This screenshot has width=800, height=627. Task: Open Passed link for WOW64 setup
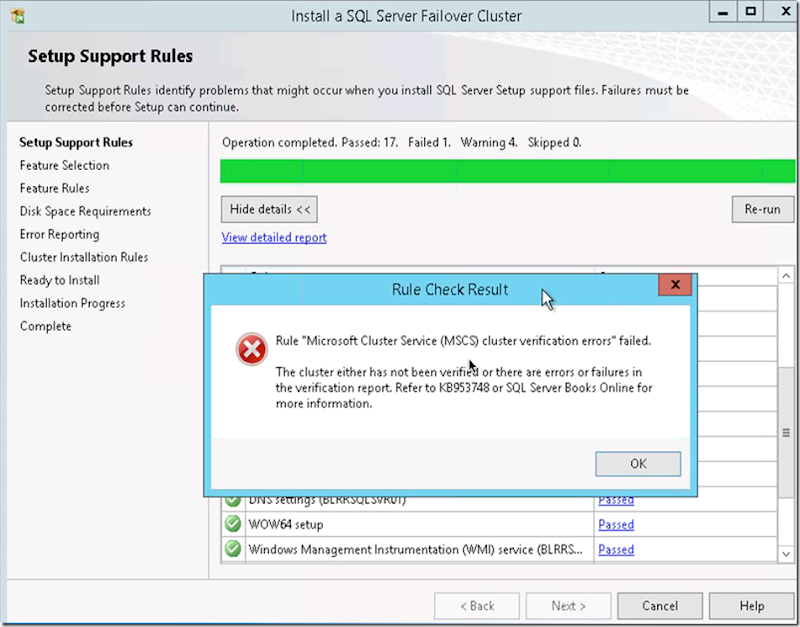616,524
